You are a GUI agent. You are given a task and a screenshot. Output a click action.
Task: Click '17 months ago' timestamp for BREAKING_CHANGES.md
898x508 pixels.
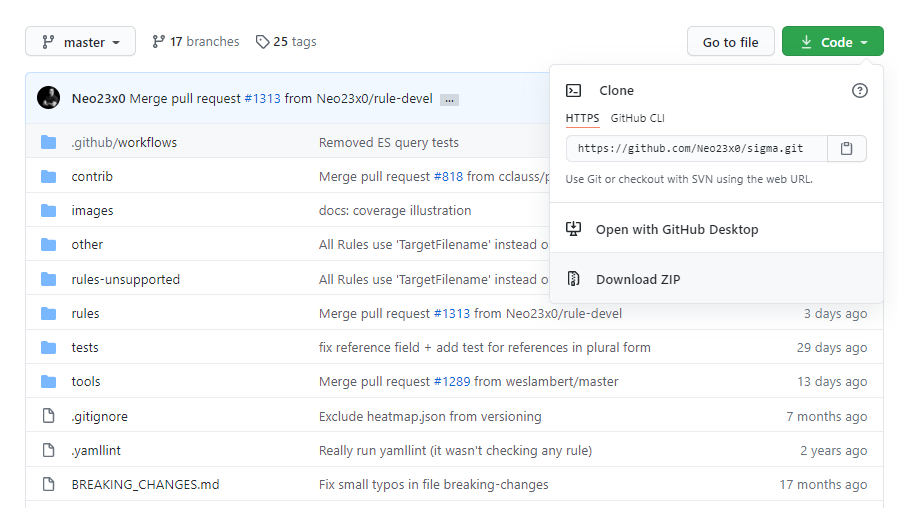[x=824, y=485]
